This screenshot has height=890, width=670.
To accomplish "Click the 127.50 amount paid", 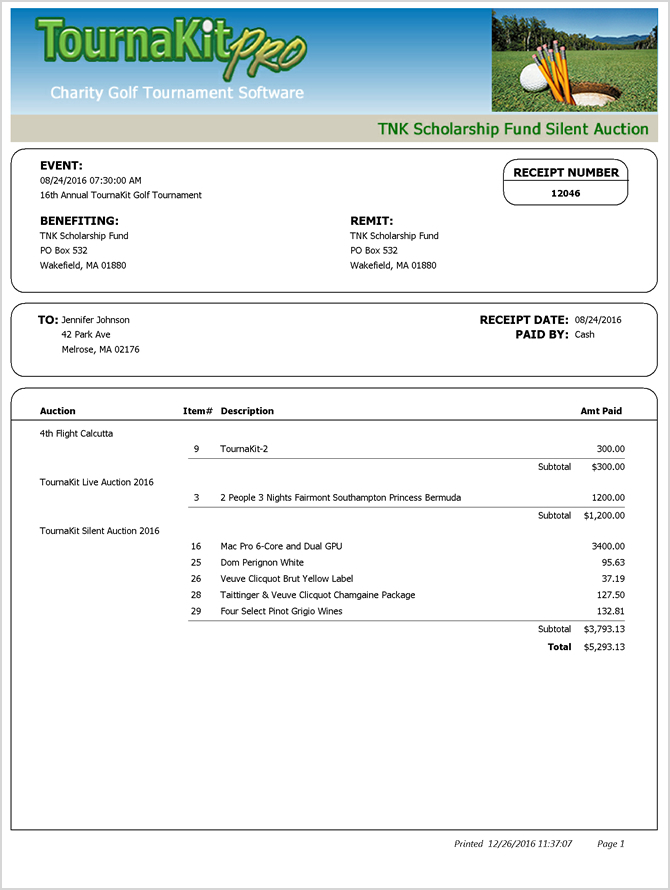I will (x=611, y=595).
